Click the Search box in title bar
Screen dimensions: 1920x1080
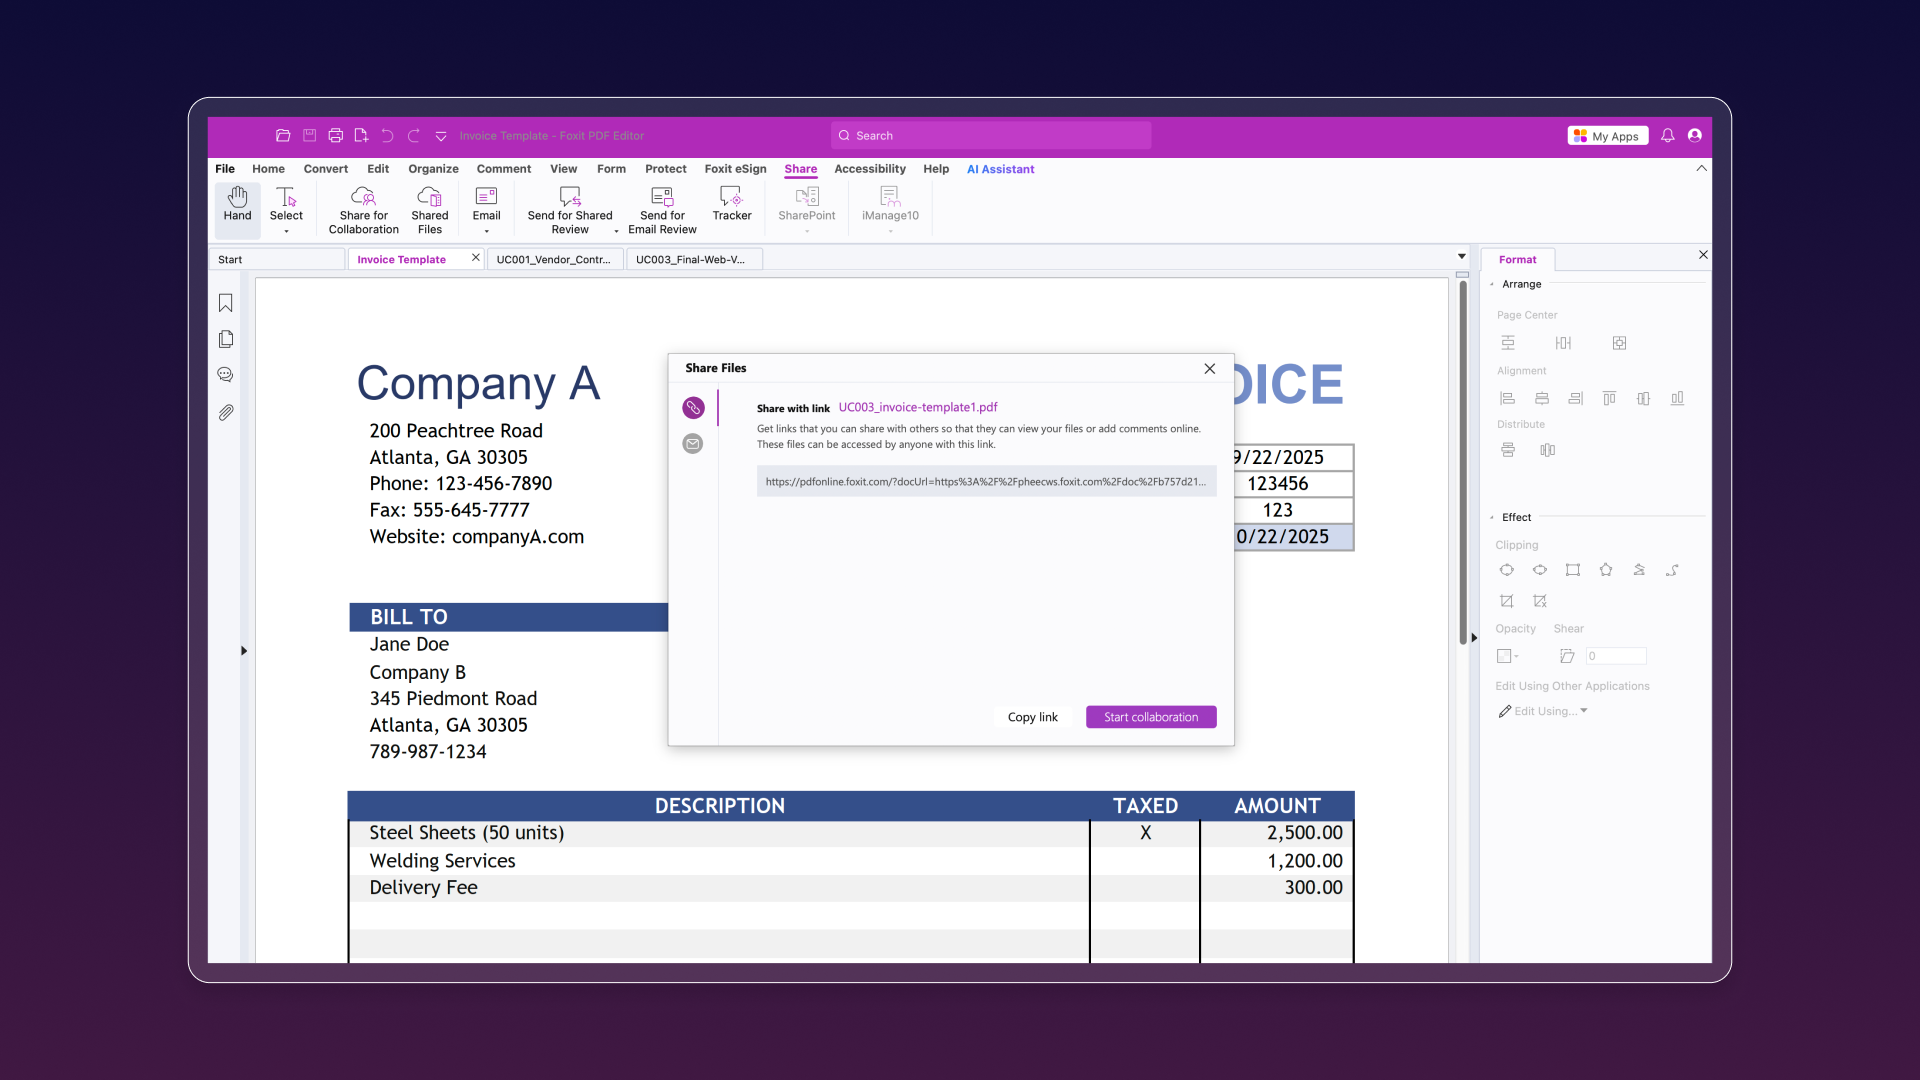[990, 136]
